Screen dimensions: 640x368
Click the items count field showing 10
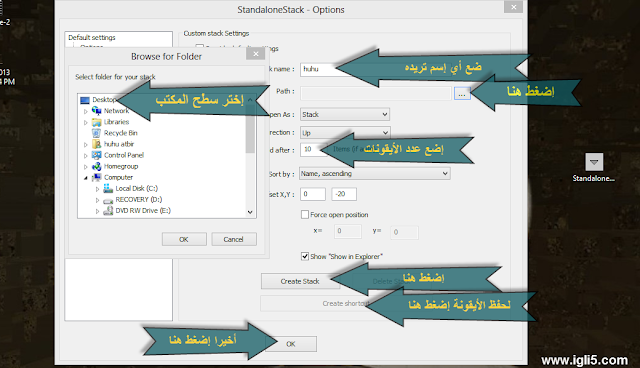312,149
